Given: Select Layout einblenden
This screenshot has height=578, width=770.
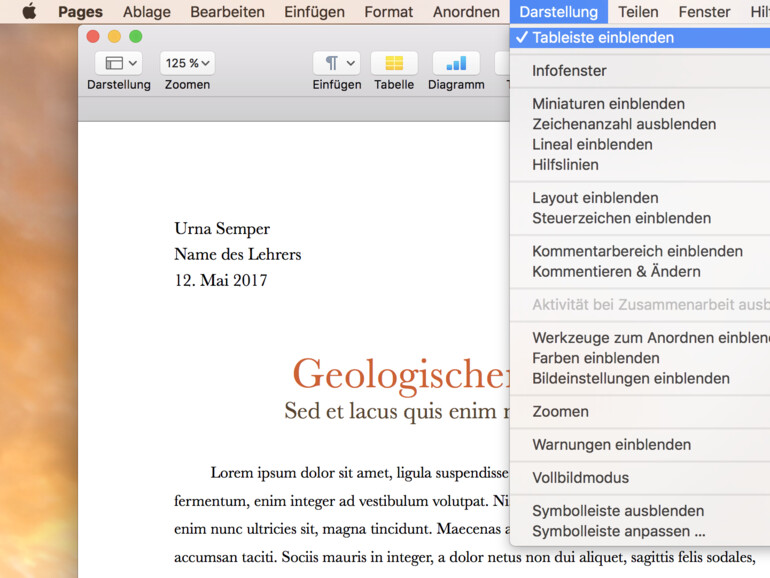Looking at the screenshot, I should tap(640, 198).
